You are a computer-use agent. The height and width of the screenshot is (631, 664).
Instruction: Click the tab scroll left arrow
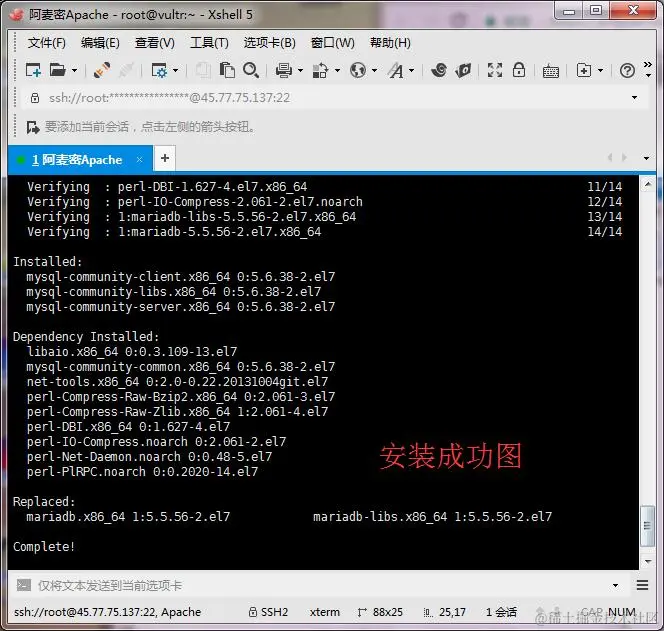pyautogui.click(x=610, y=158)
